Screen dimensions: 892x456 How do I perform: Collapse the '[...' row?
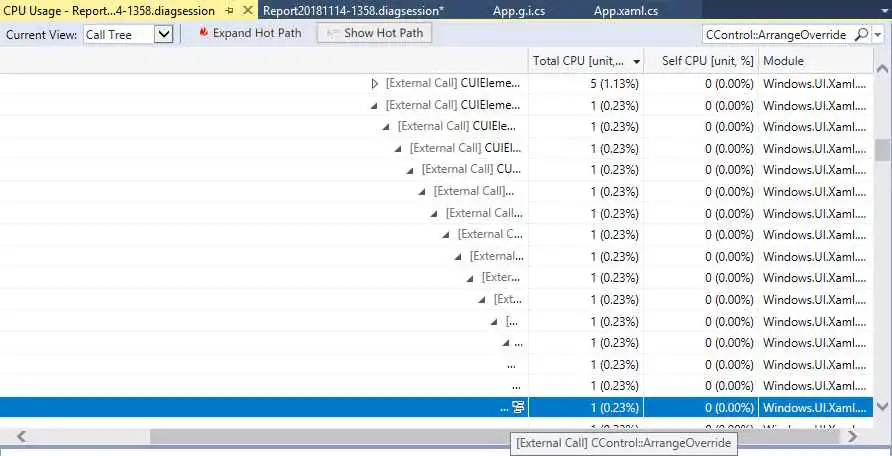(x=493, y=322)
